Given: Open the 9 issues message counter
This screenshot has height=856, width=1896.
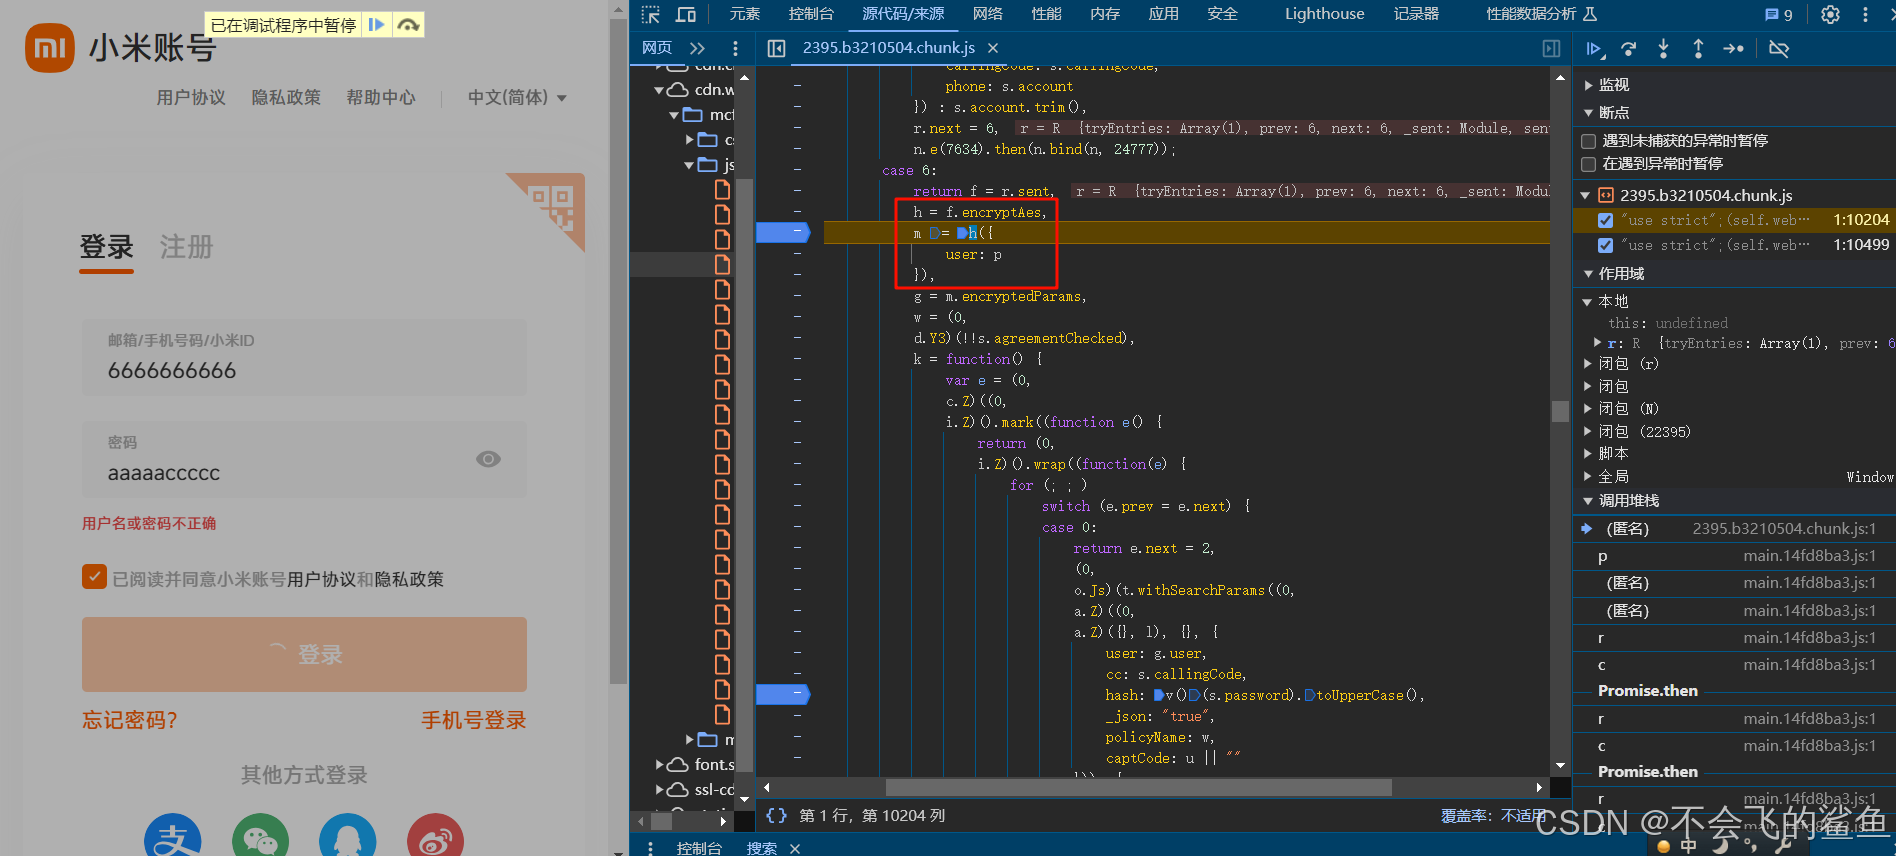Looking at the screenshot, I should tap(1779, 14).
